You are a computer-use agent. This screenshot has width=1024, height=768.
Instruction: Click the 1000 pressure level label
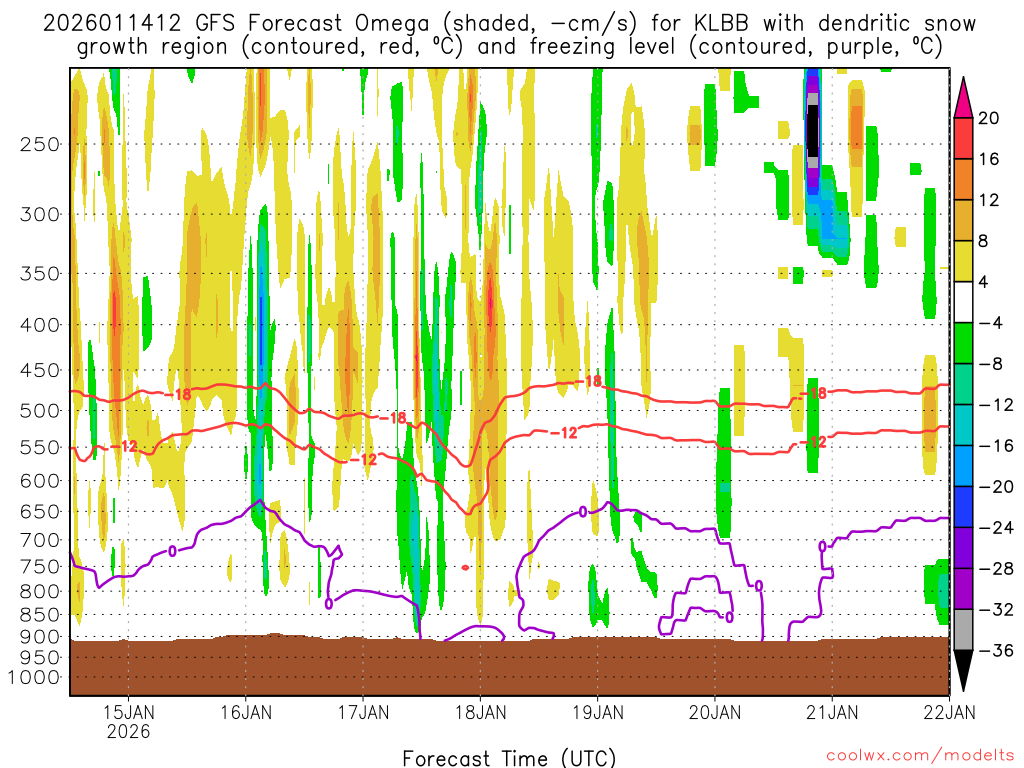[36, 677]
